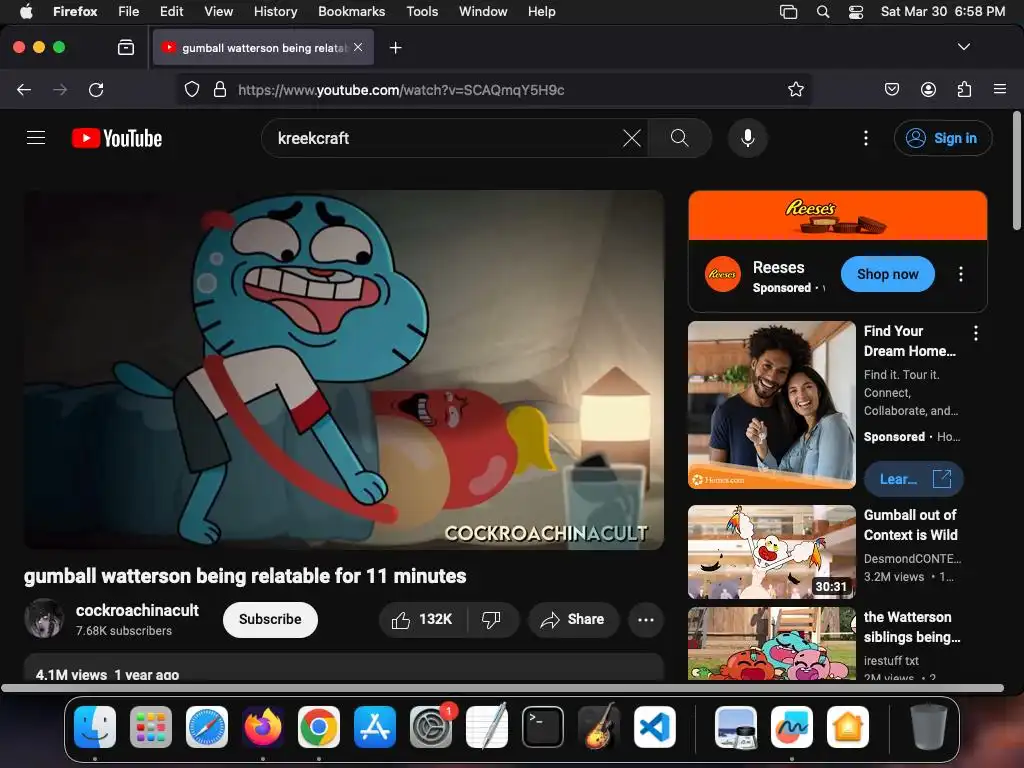This screenshot has width=1024, height=768.
Task: Click the Reeses banner ad image
Action: (x=838, y=216)
